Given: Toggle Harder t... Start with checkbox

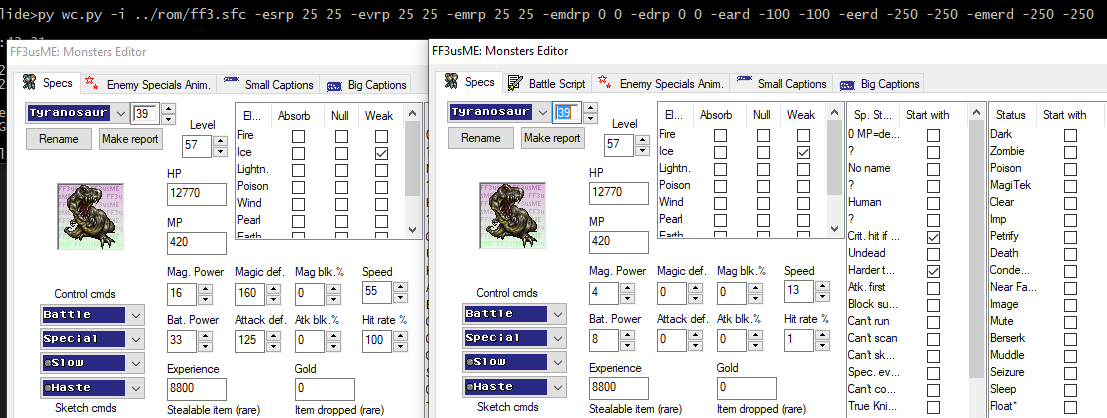Looking at the screenshot, I should click(933, 270).
